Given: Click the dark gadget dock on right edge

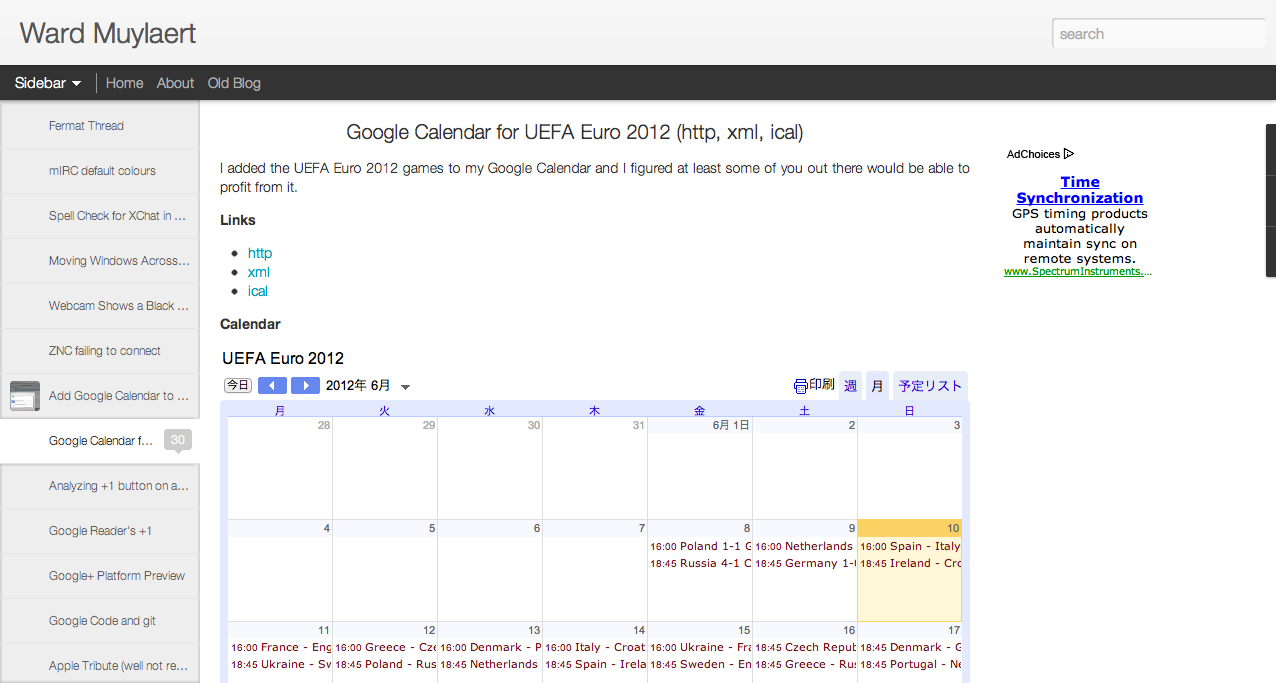Looking at the screenshot, I should tap(1271, 200).
